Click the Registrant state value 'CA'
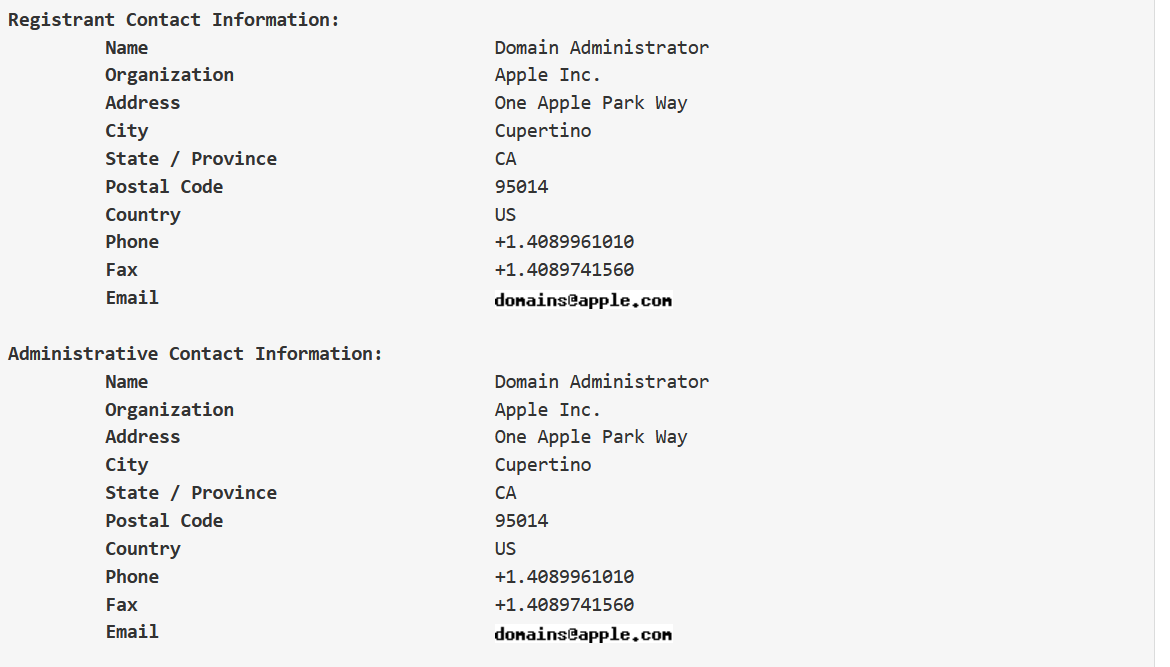 [x=505, y=159]
